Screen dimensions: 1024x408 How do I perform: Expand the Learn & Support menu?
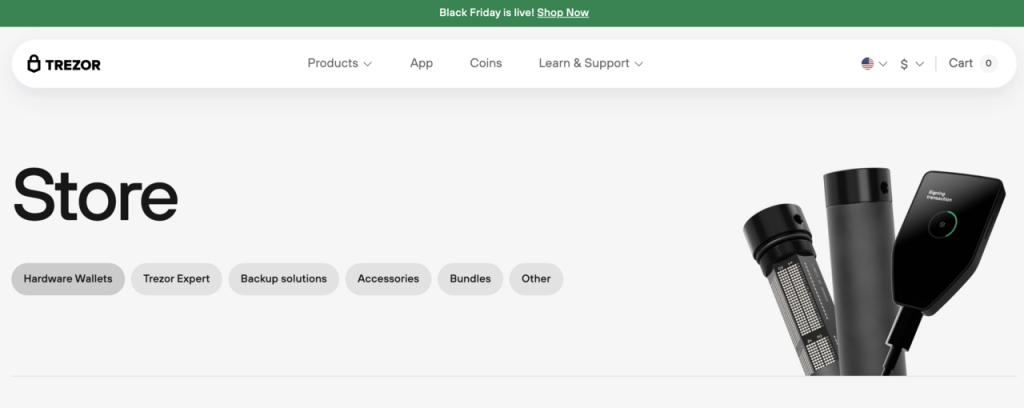coord(591,63)
